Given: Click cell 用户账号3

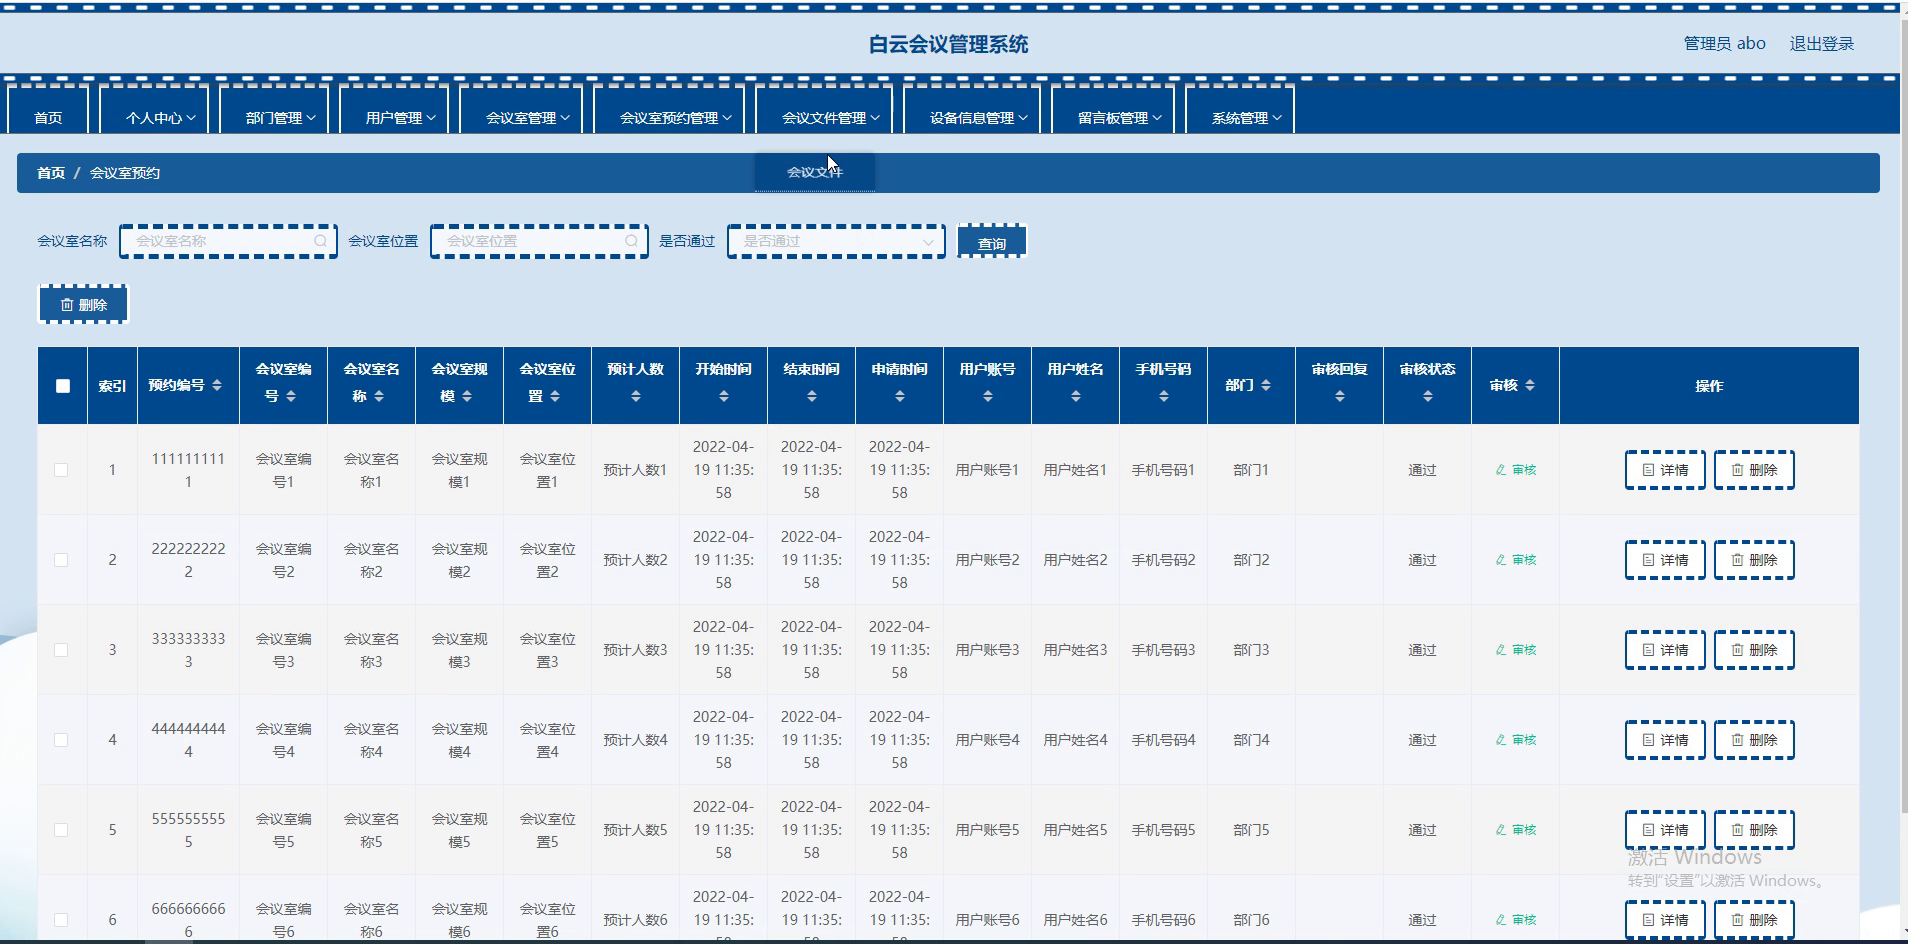Looking at the screenshot, I should click(987, 650).
